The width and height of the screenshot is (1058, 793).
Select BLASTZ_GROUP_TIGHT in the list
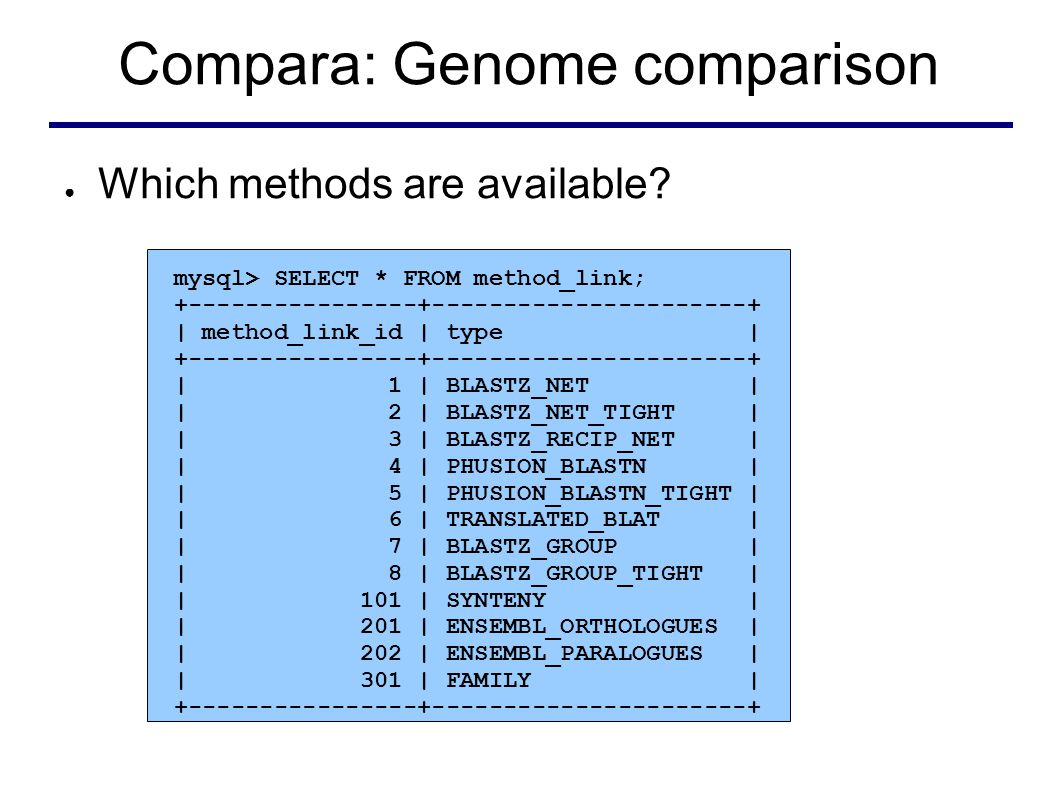click(x=574, y=574)
